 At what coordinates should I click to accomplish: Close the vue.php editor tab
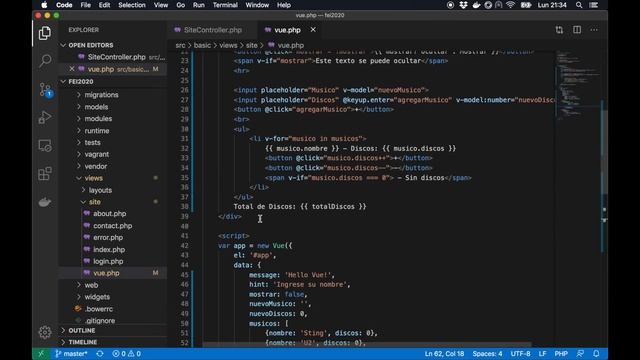tap(313, 30)
